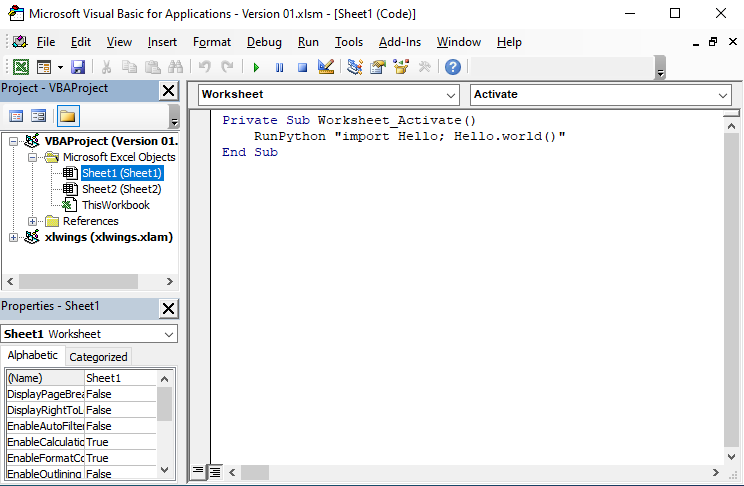Image resolution: width=744 pixels, height=486 pixels.
Task: Click the EnableAutoFilter False value
Action: (121, 426)
